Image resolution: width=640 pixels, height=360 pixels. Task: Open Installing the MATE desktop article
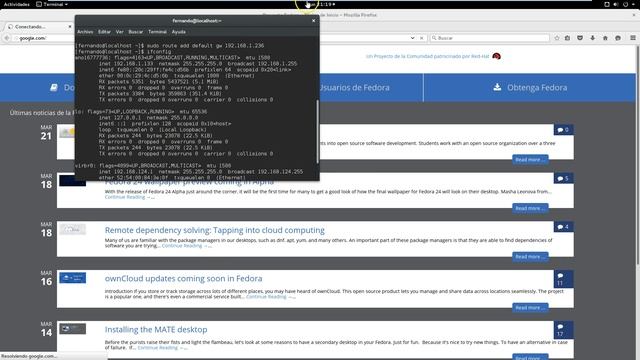pyautogui.click(x=156, y=329)
